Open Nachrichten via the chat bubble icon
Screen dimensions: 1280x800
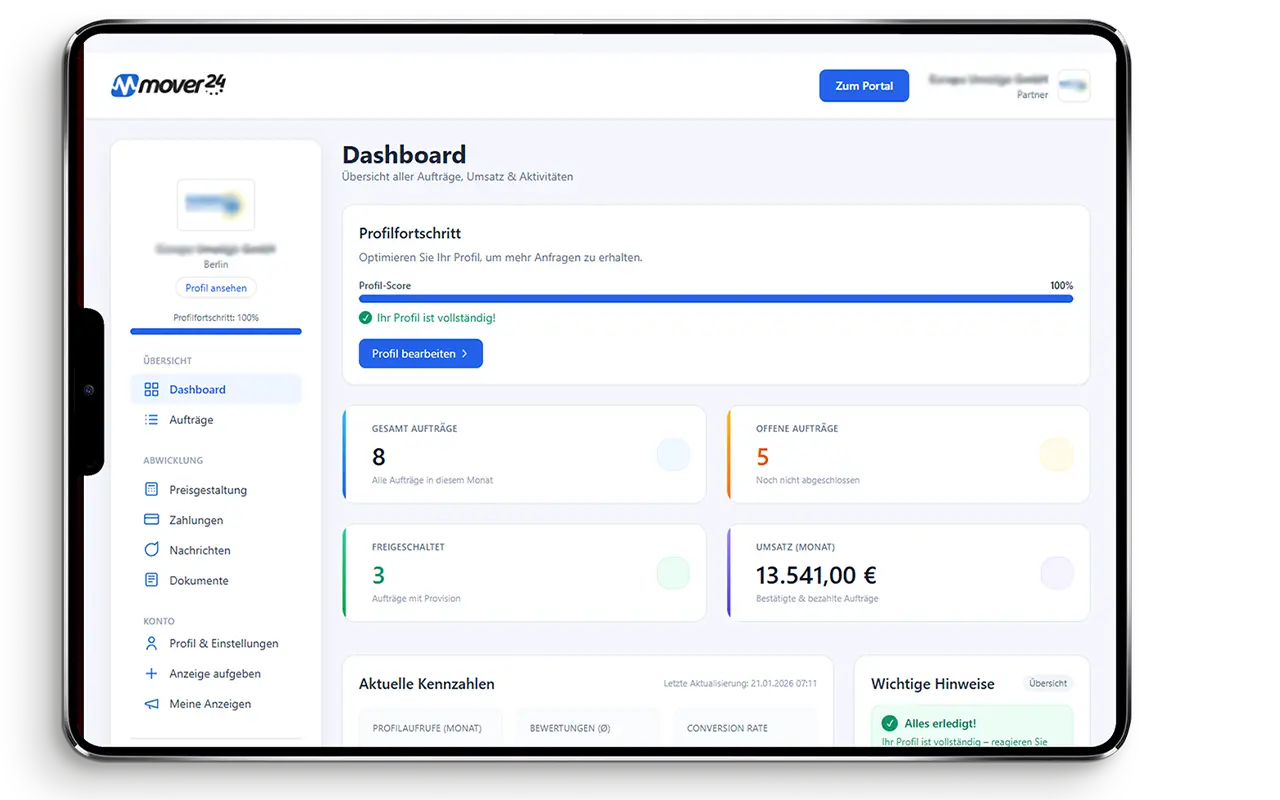pyautogui.click(x=151, y=549)
